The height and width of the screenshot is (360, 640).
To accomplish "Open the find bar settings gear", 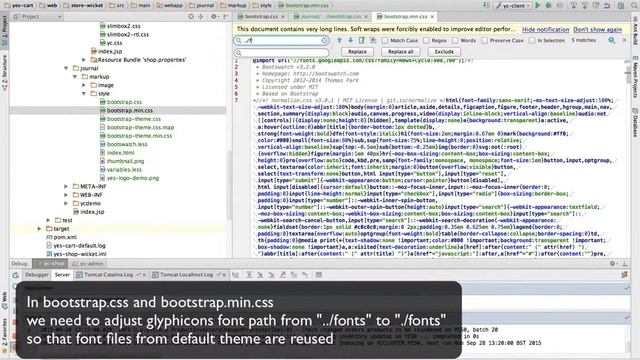I will coord(611,40).
